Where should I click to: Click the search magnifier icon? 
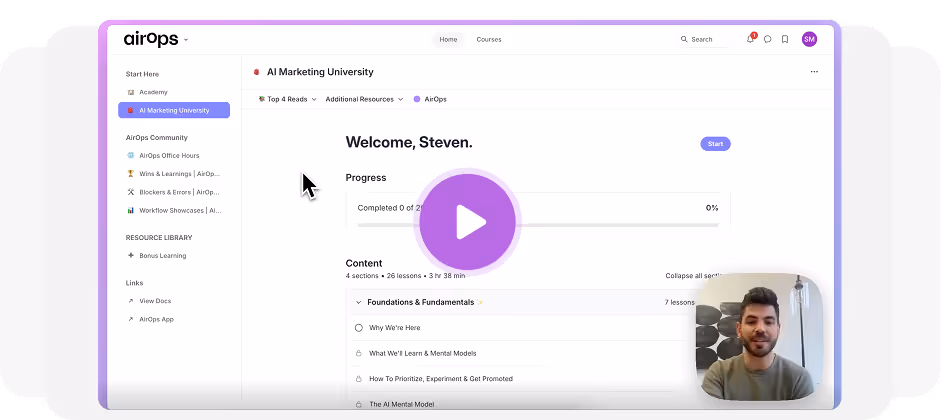point(684,39)
